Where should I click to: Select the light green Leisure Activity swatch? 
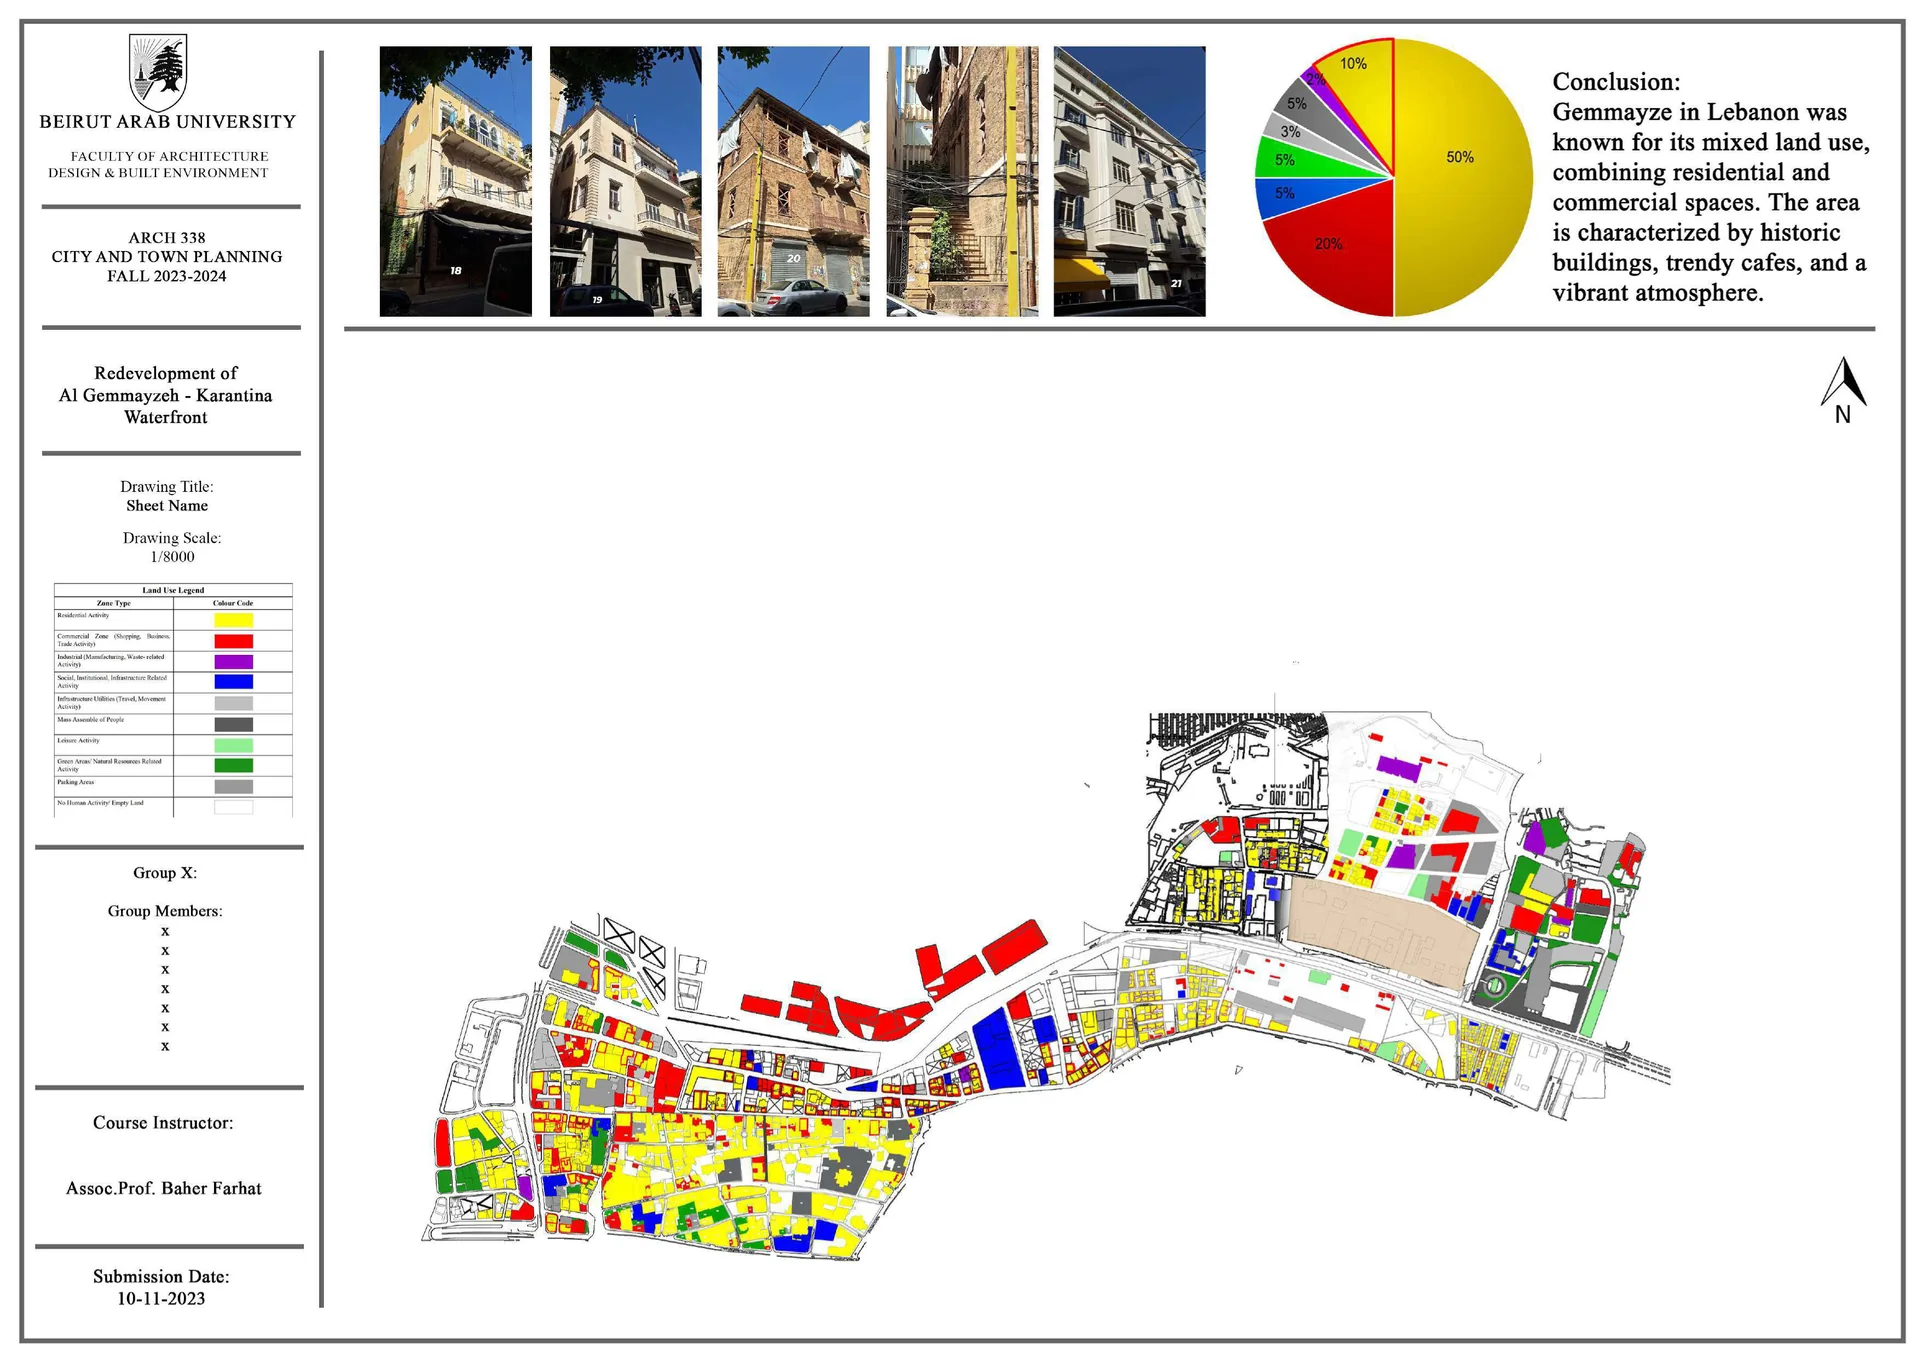pyautogui.click(x=233, y=745)
